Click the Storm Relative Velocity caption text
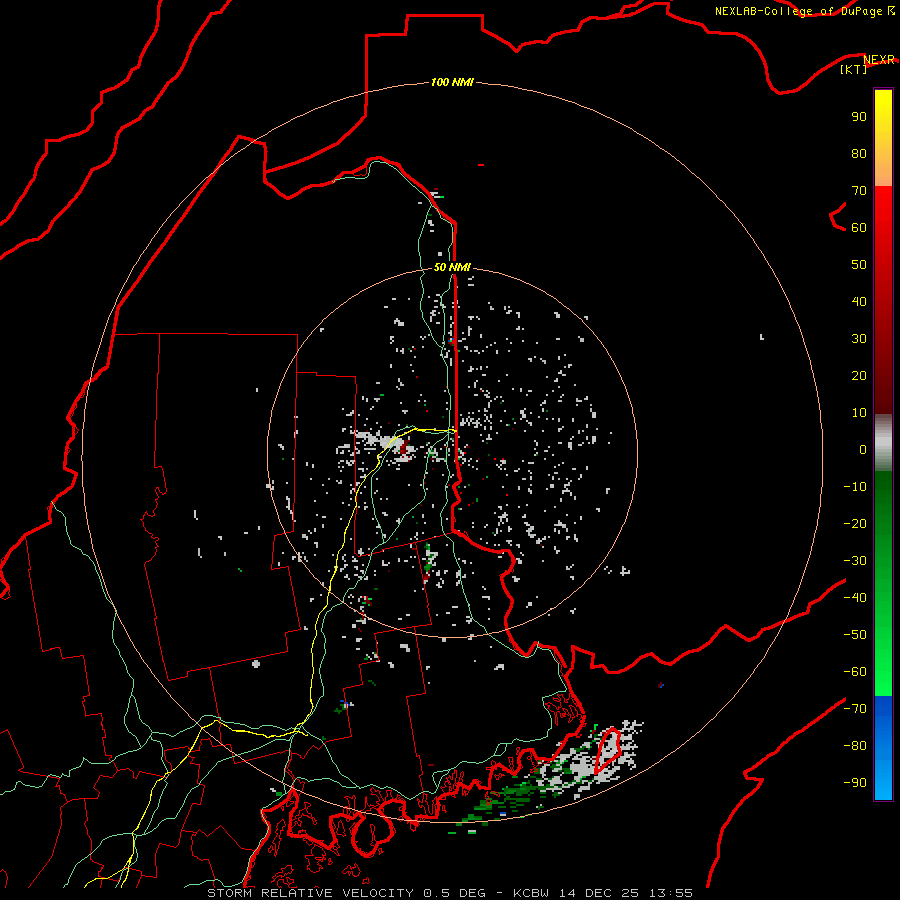Viewport: 900px width, 900px height. click(450, 893)
